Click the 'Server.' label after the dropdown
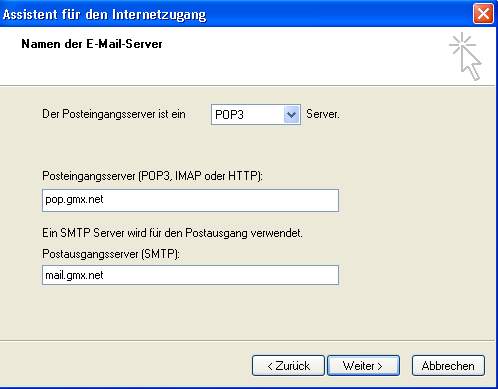Image resolution: width=498 pixels, height=389 pixels. [x=323, y=114]
